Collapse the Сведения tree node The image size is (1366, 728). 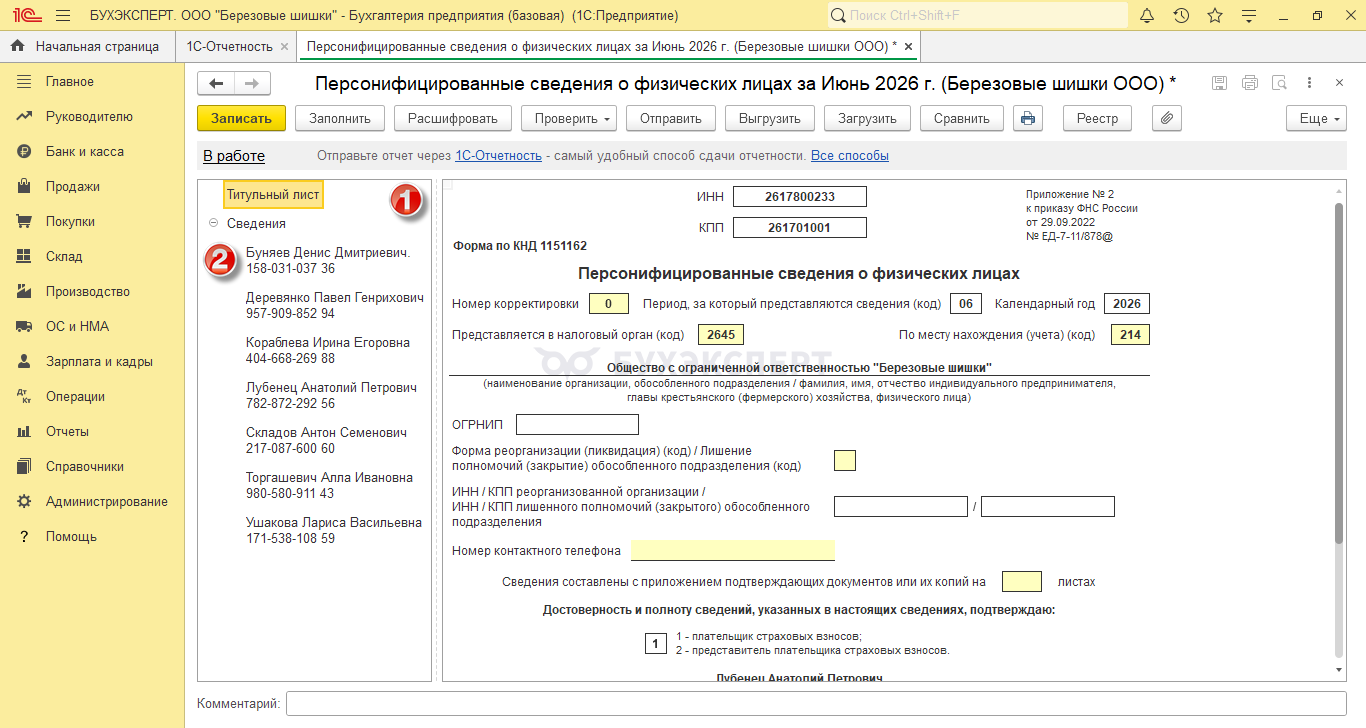(213, 224)
